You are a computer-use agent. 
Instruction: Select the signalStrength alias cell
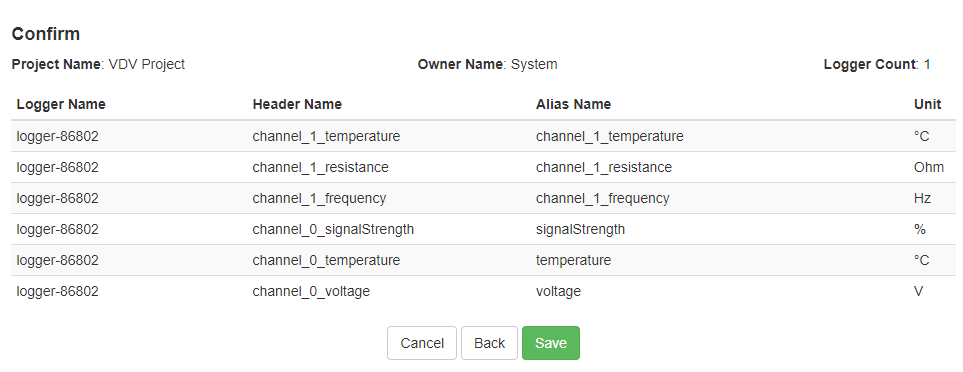[x=580, y=229]
